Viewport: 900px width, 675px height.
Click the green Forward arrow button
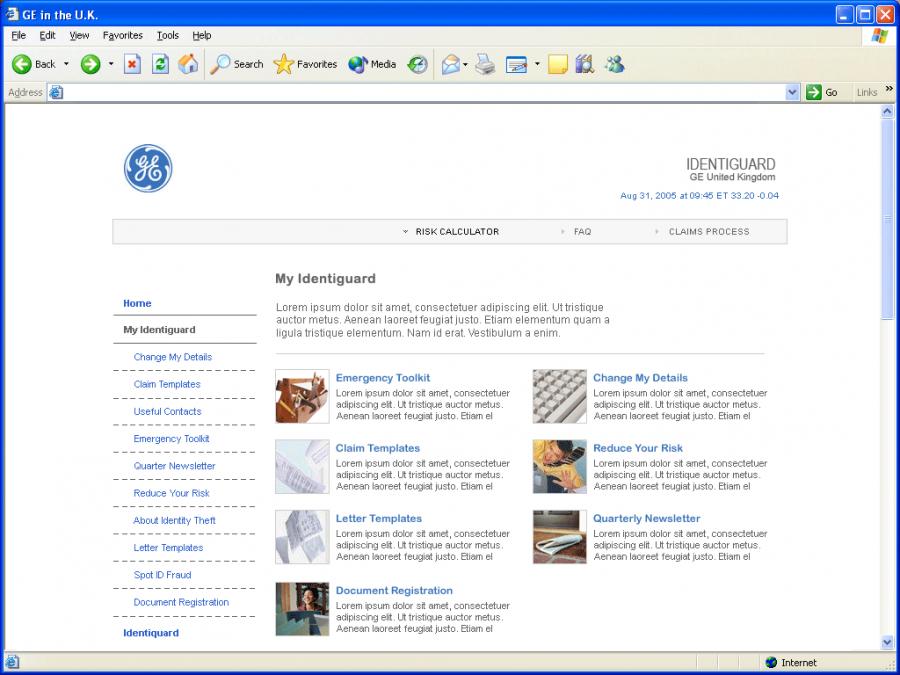90,64
